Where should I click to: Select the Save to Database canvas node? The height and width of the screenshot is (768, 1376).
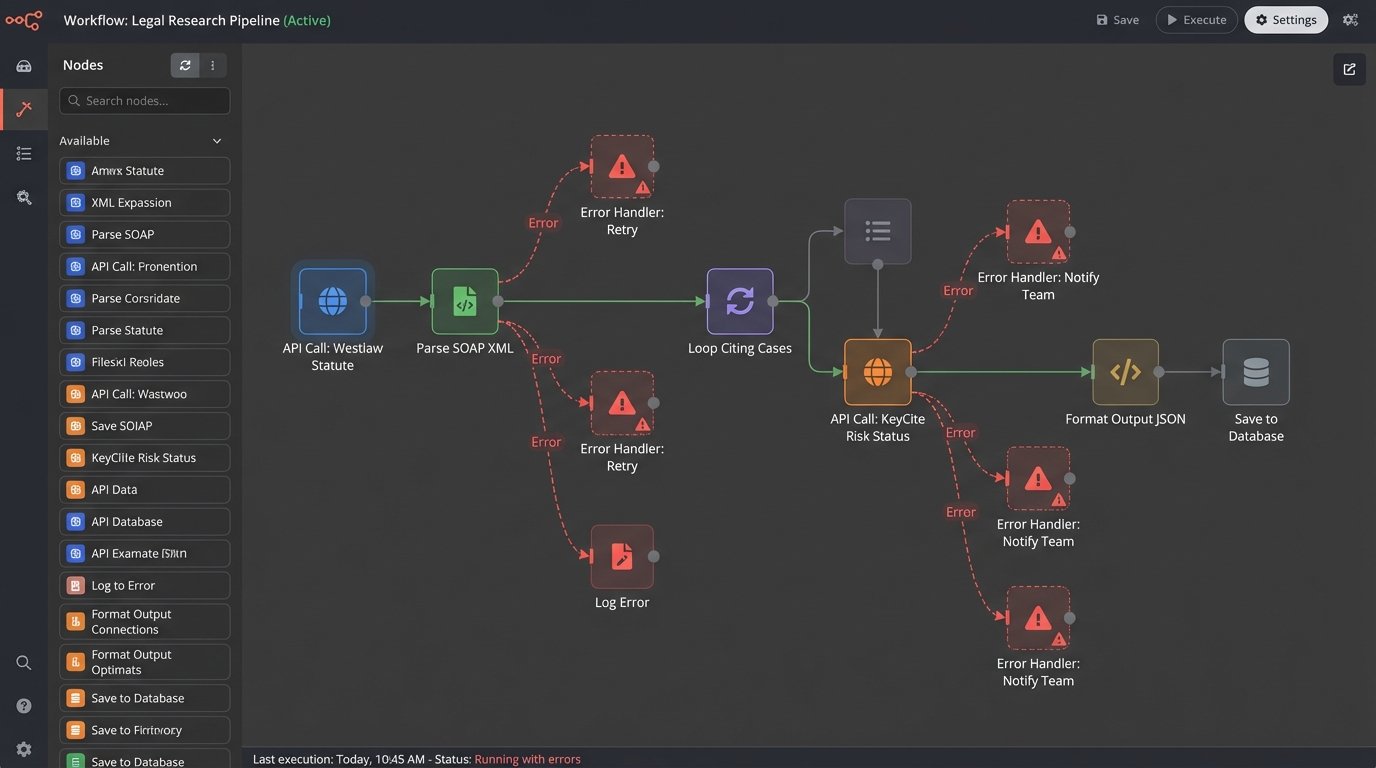pos(1255,372)
